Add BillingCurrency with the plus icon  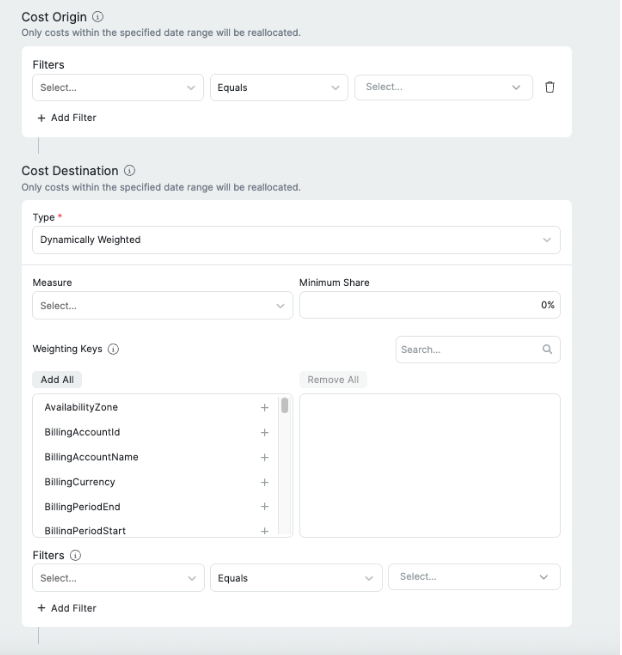click(x=264, y=482)
